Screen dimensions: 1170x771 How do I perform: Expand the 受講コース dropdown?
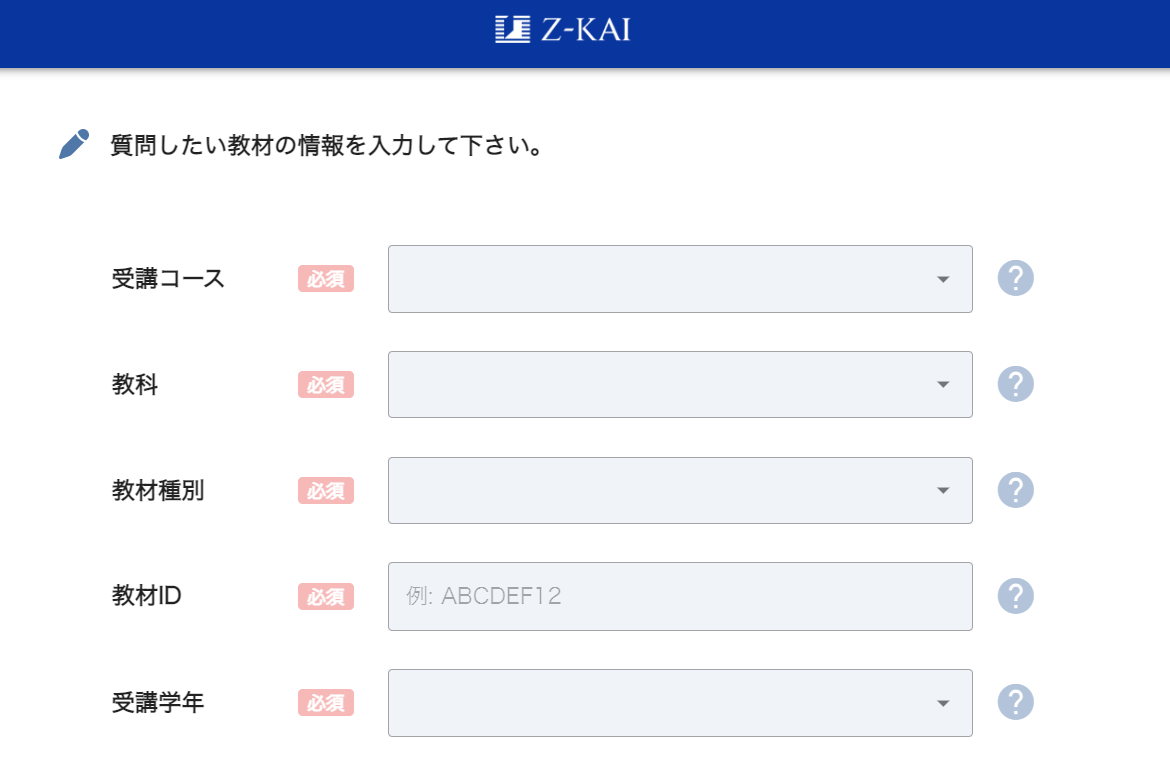[680, 279]
